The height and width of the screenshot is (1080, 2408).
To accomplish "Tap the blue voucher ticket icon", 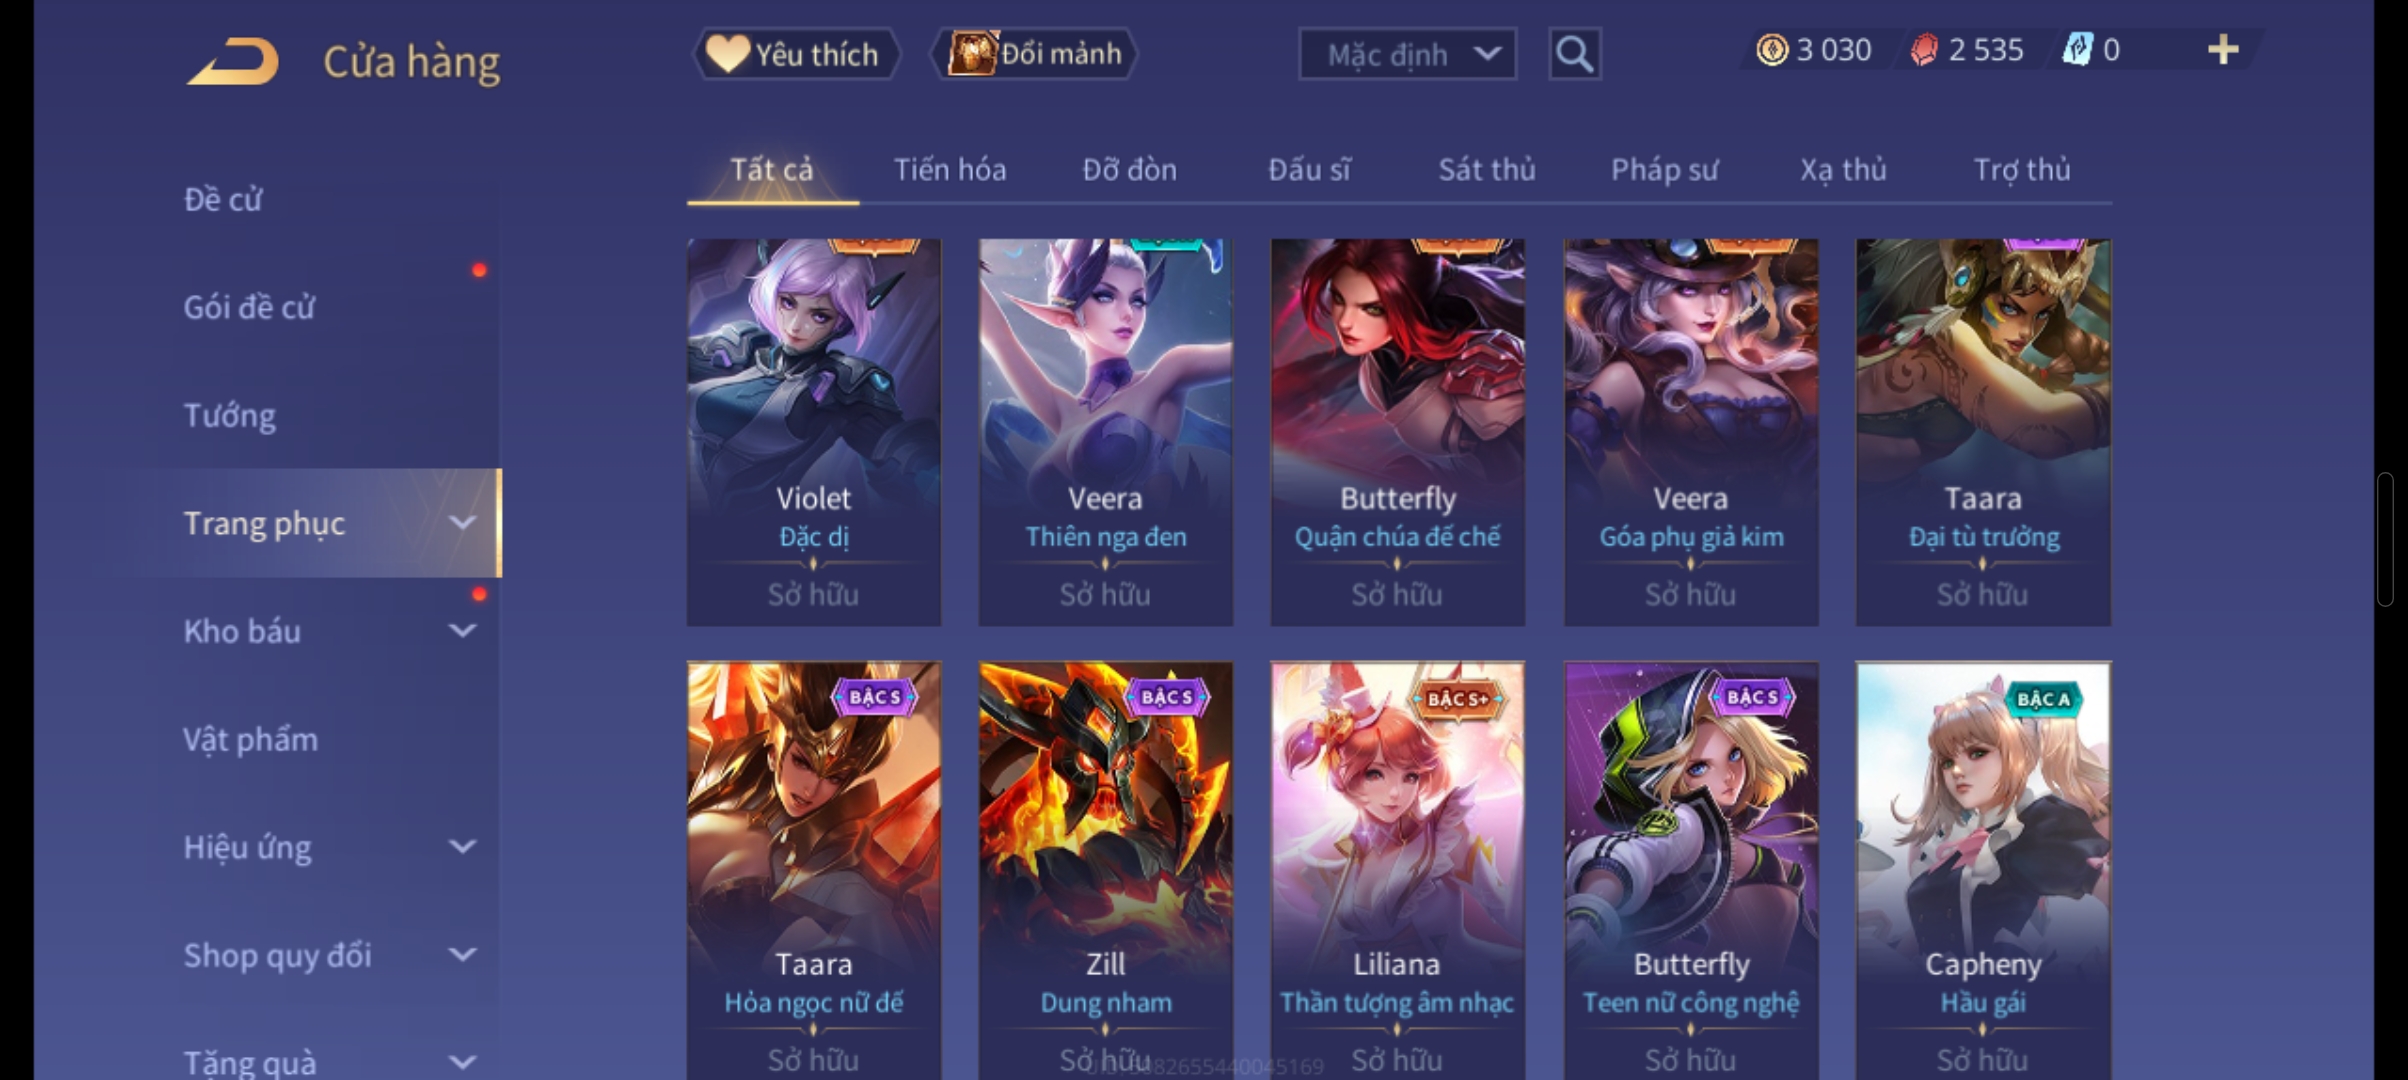I will click(x=2078, y=50).
